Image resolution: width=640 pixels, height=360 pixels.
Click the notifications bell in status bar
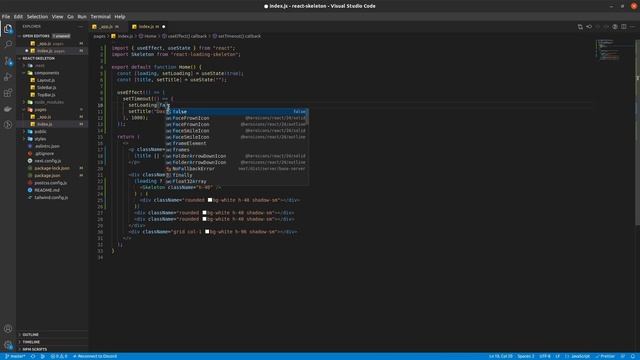[x=633, y=356]
